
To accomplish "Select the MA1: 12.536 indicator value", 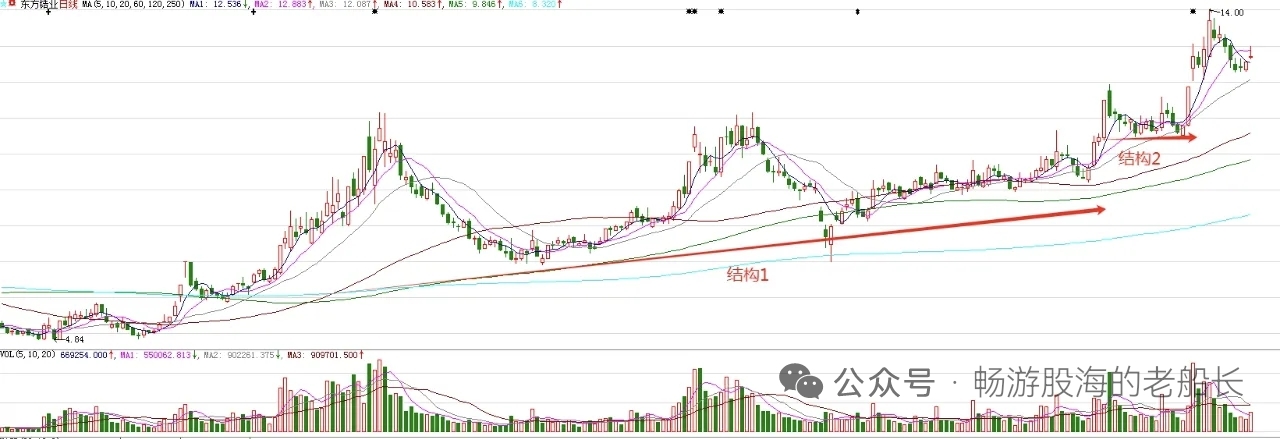I will 218,5.
